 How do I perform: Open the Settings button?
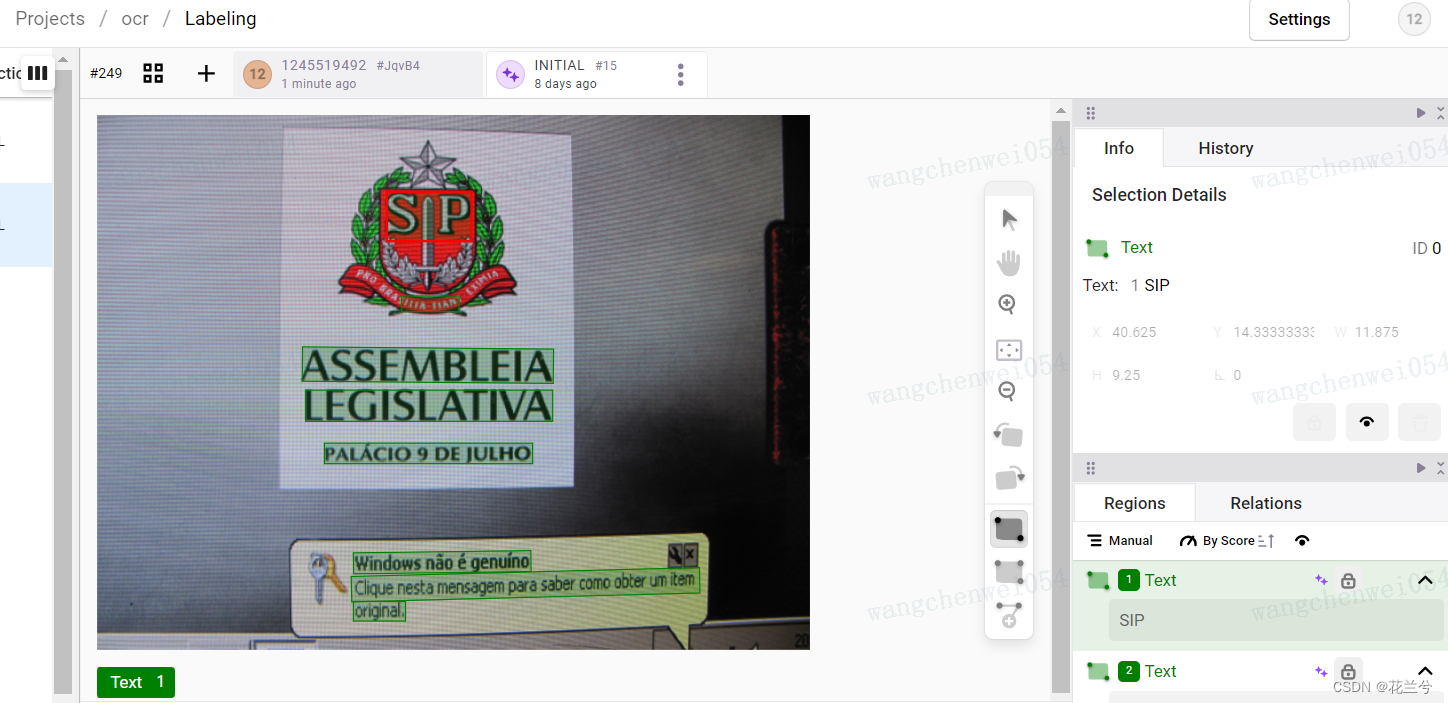coord(1299,19)
